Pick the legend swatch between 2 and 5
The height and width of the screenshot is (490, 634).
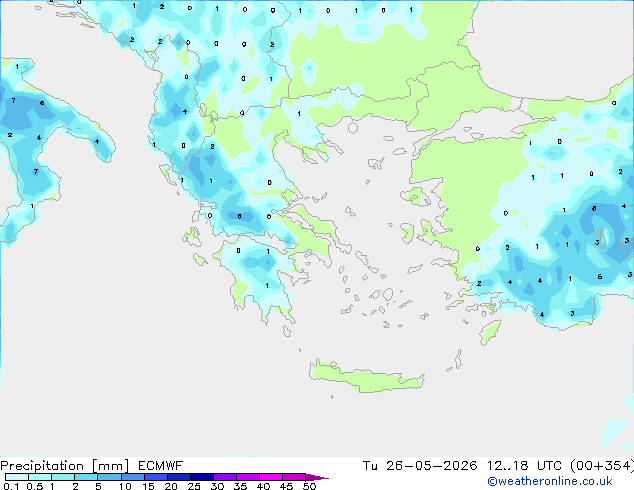point(86,477)
